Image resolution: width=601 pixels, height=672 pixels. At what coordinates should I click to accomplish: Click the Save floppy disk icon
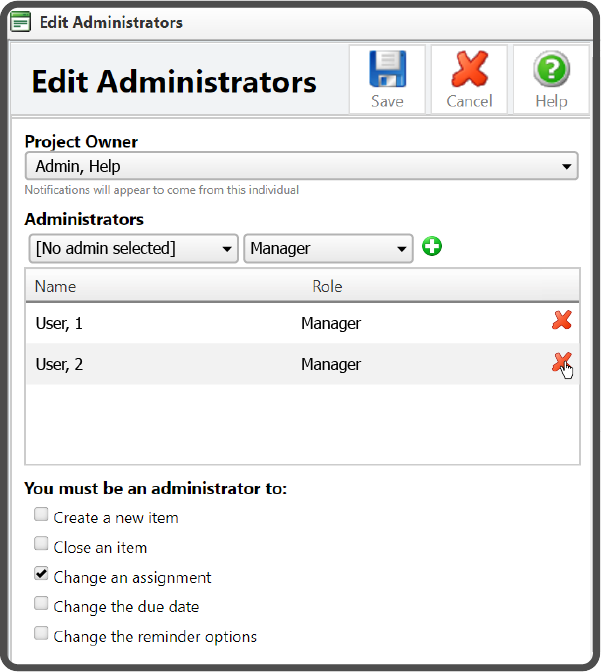click(x=387, y=72)
